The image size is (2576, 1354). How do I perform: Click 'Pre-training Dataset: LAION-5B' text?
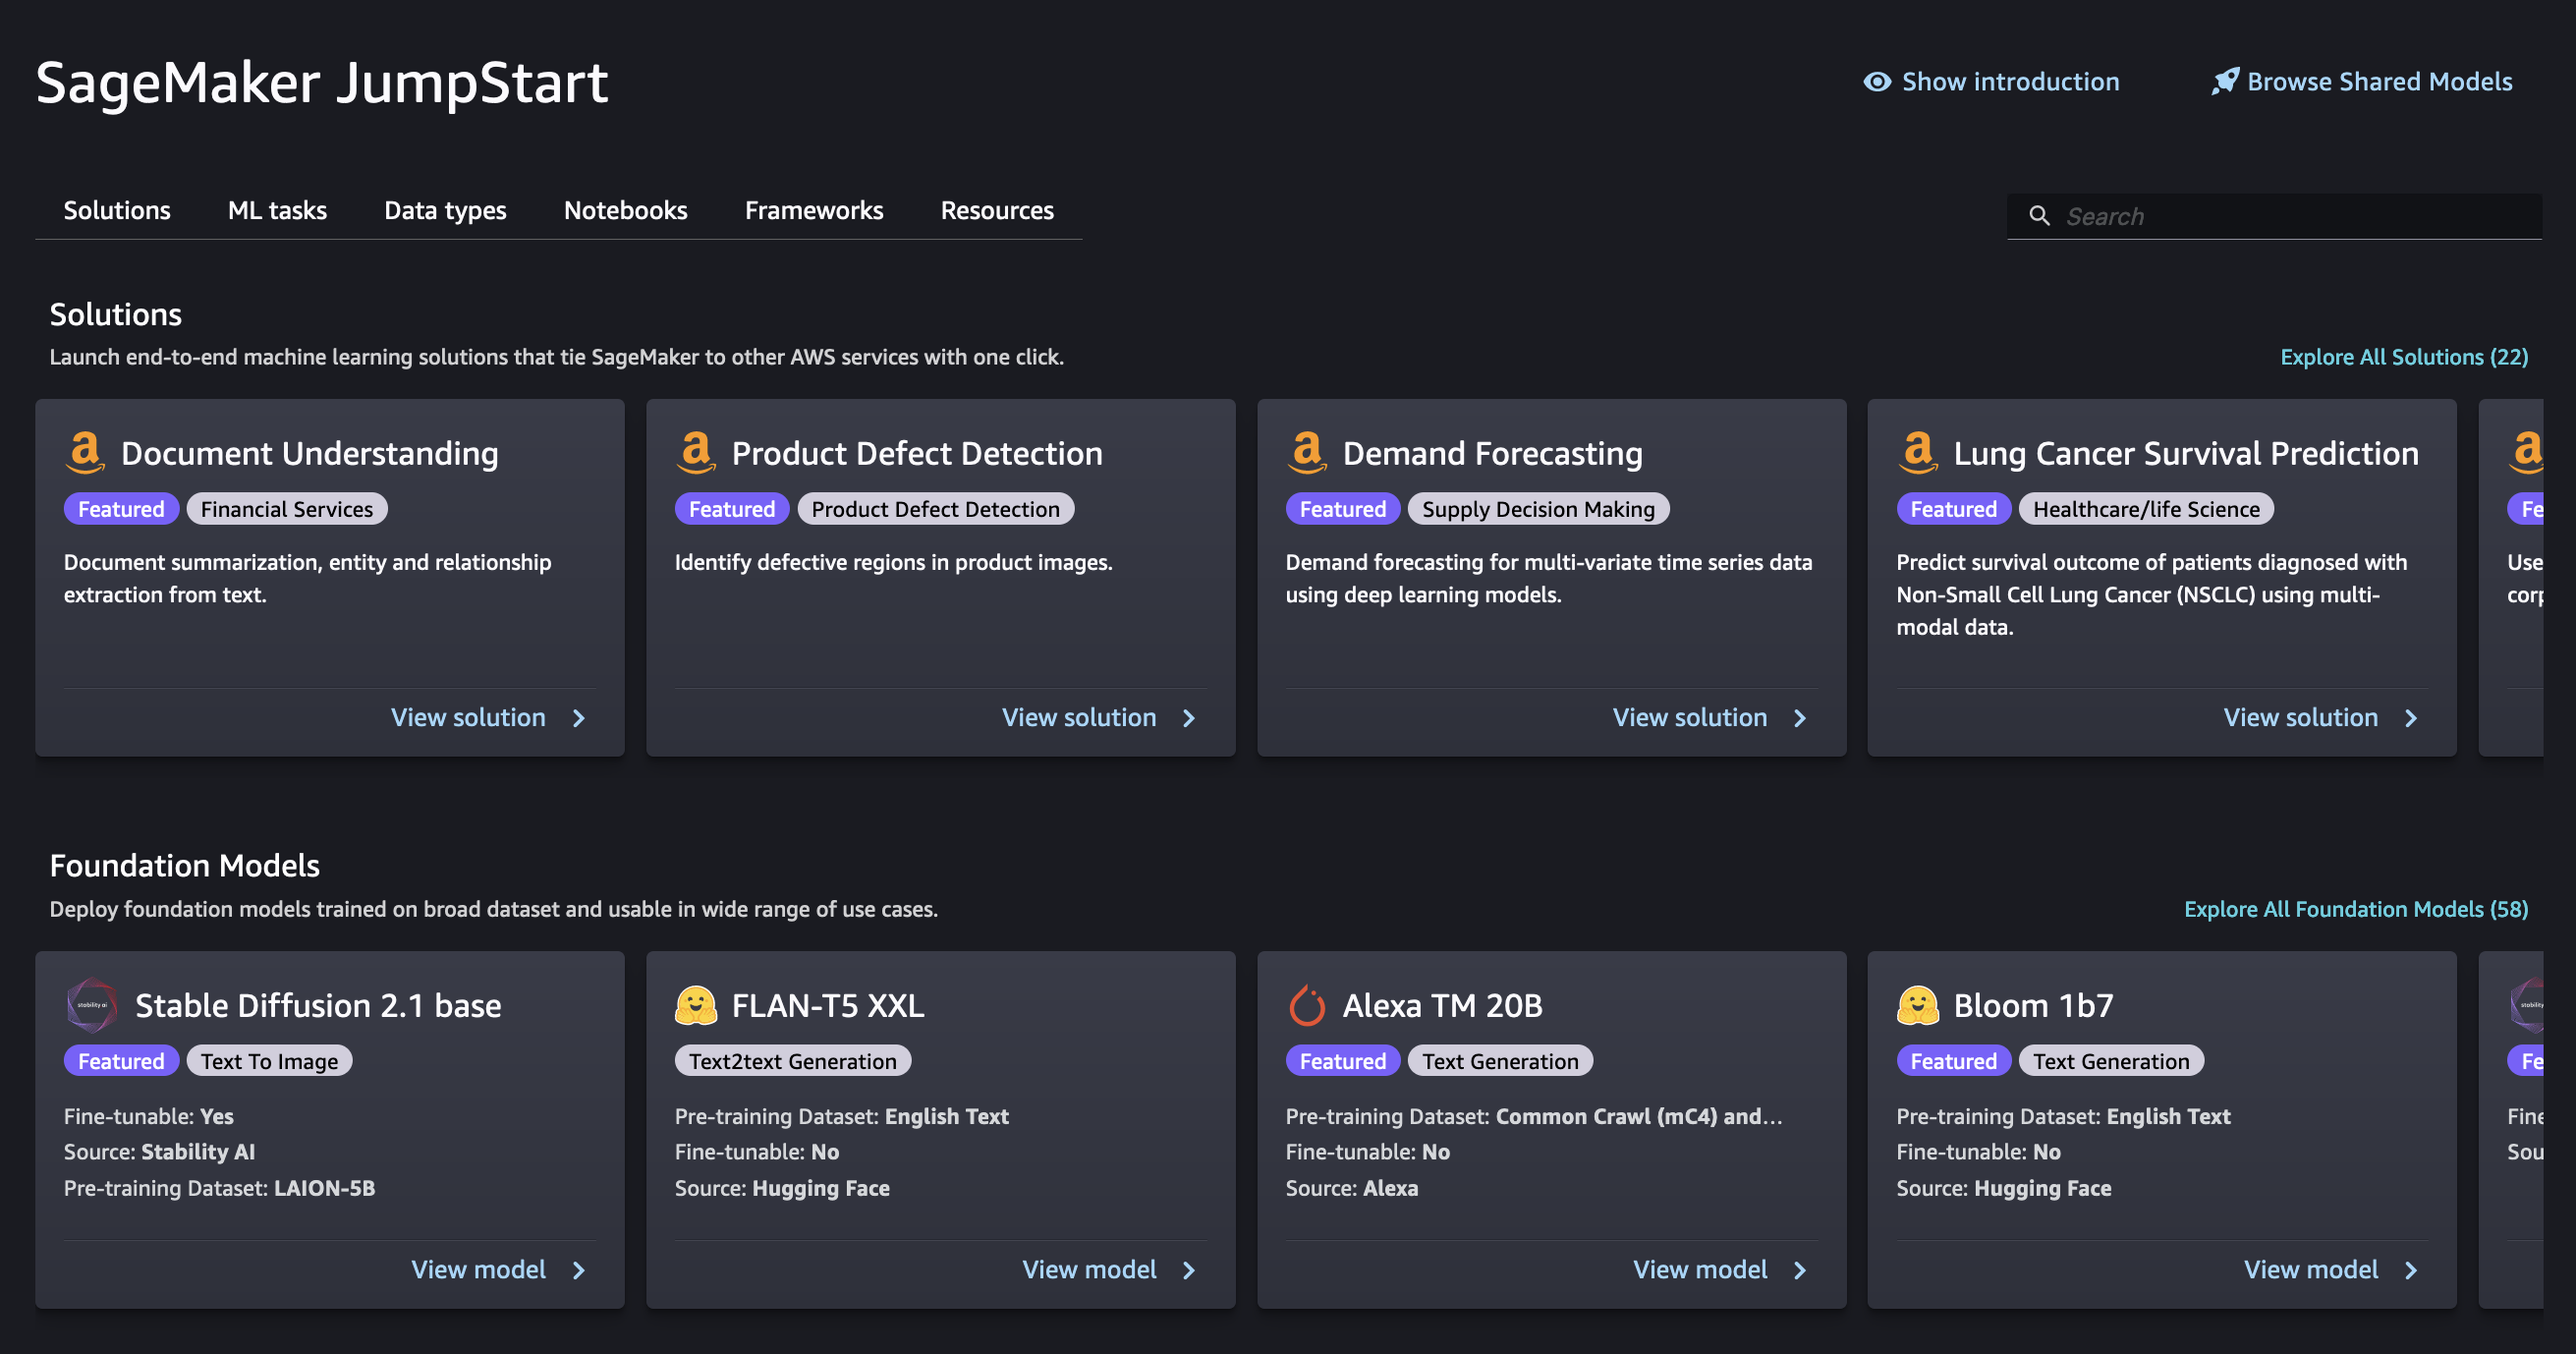220,1188
